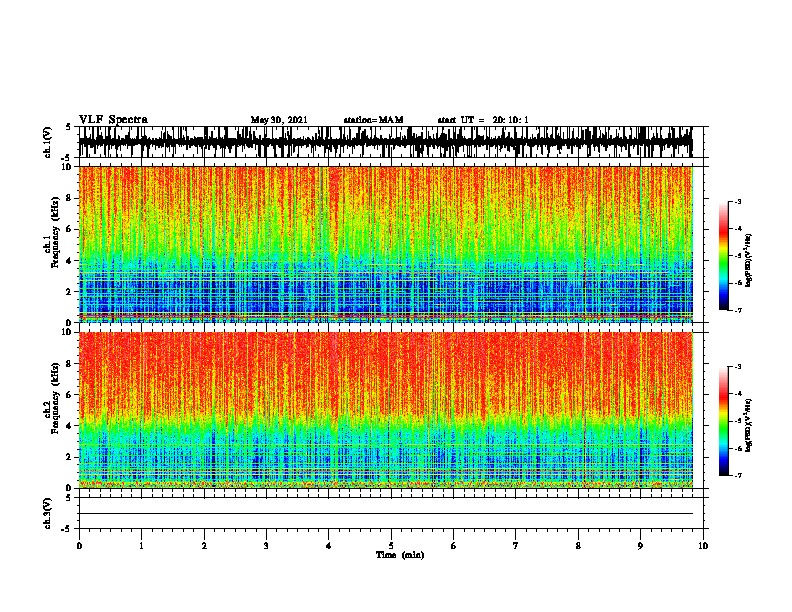792x612 pixels.
Task: Click the ch.1 color scale bar
Action: [x=724, y=256]
